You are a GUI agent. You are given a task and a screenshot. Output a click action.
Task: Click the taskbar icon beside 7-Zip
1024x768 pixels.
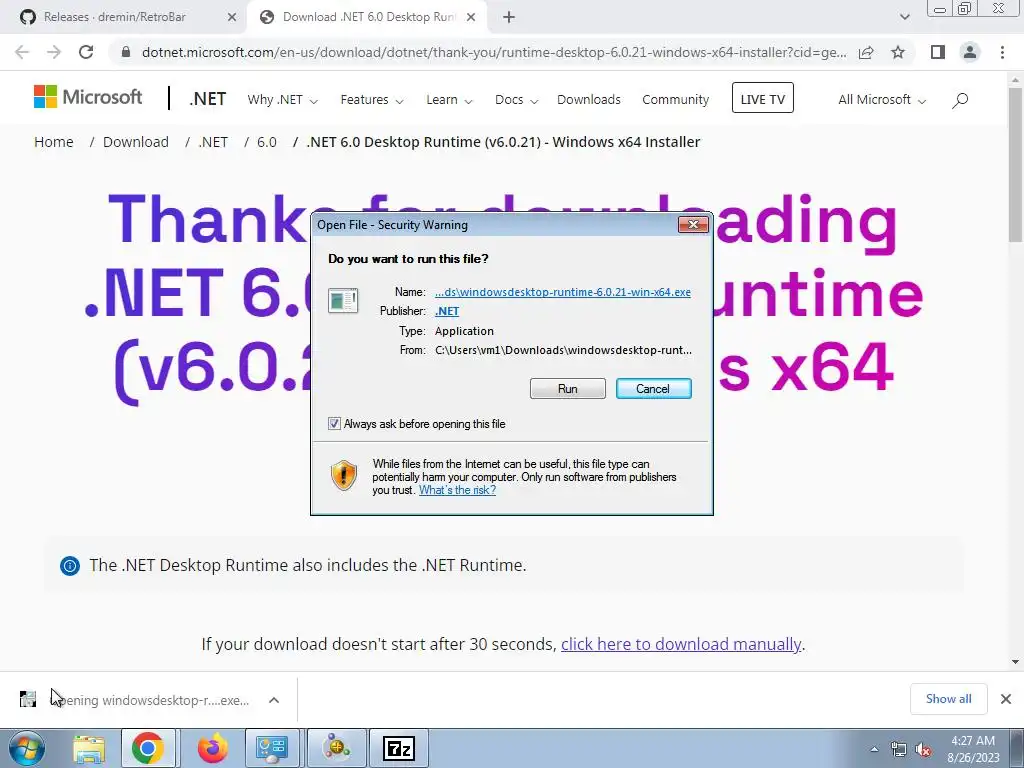(x=337, y=748)
